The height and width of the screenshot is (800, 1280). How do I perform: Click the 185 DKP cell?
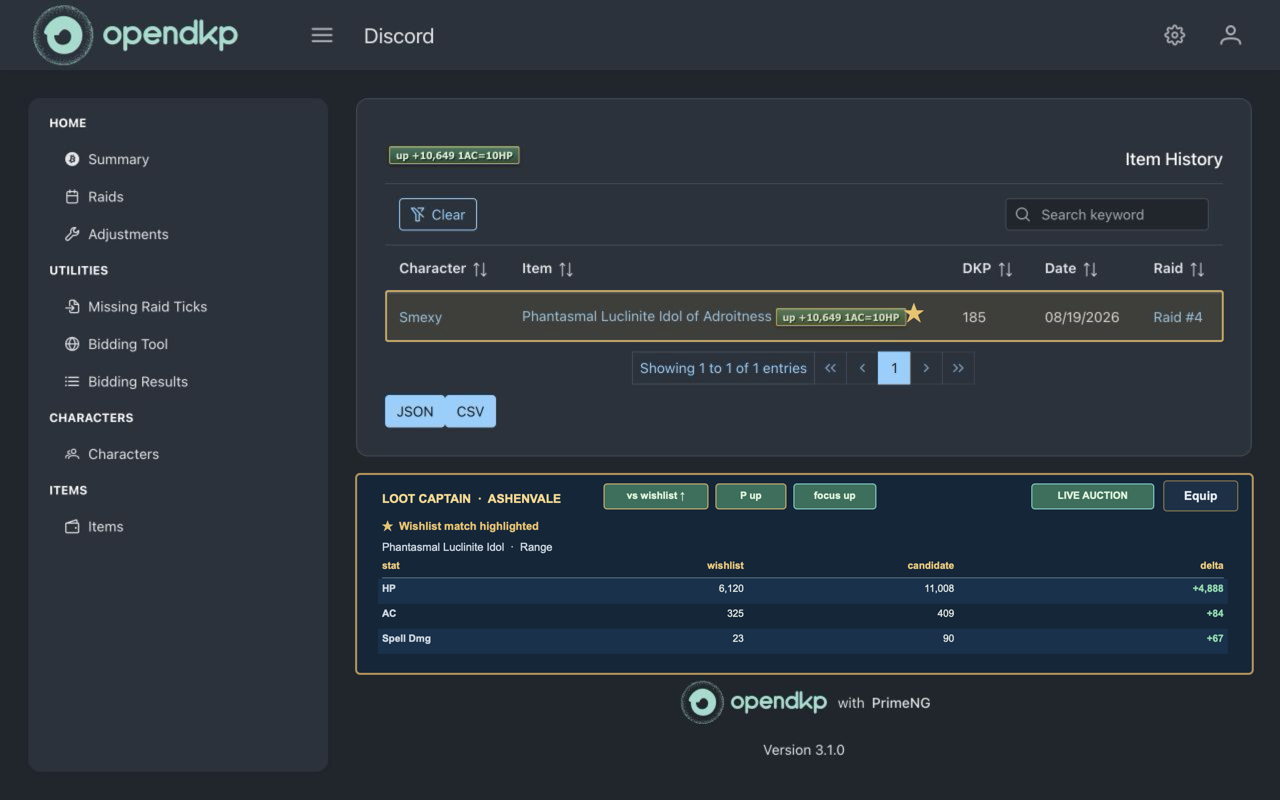[x=974, y=317]
